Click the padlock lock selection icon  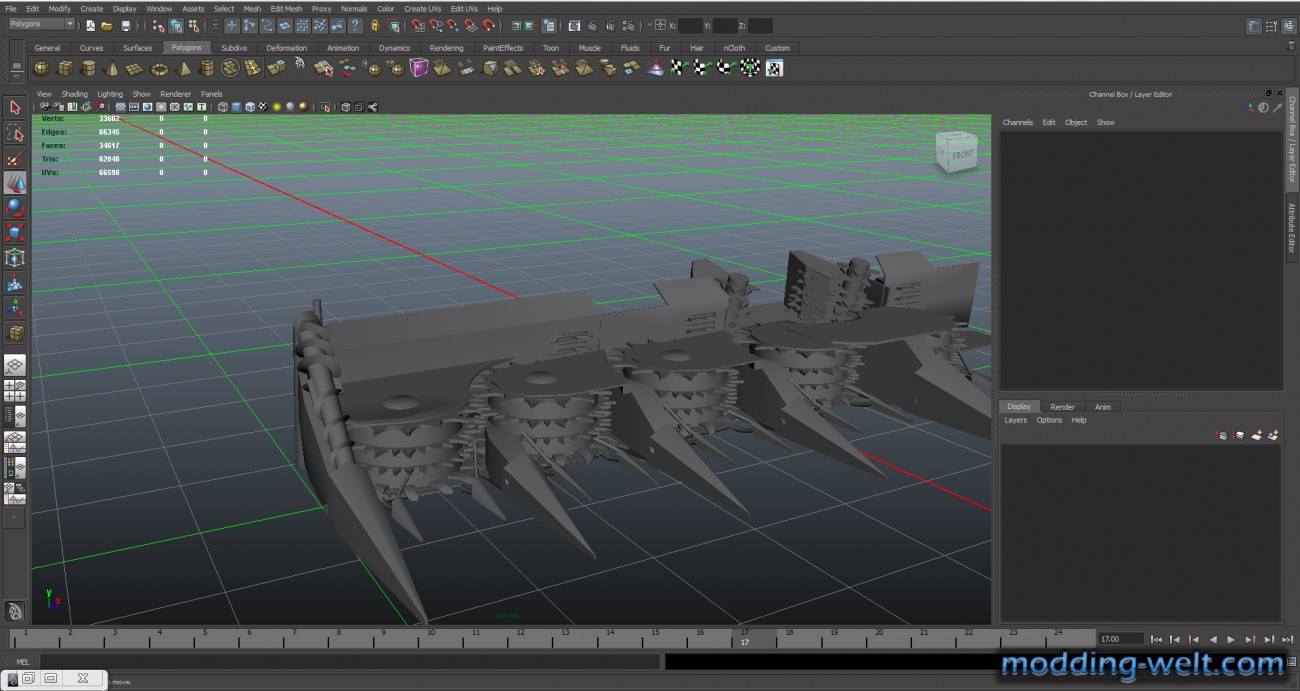[x=375, y=25]
